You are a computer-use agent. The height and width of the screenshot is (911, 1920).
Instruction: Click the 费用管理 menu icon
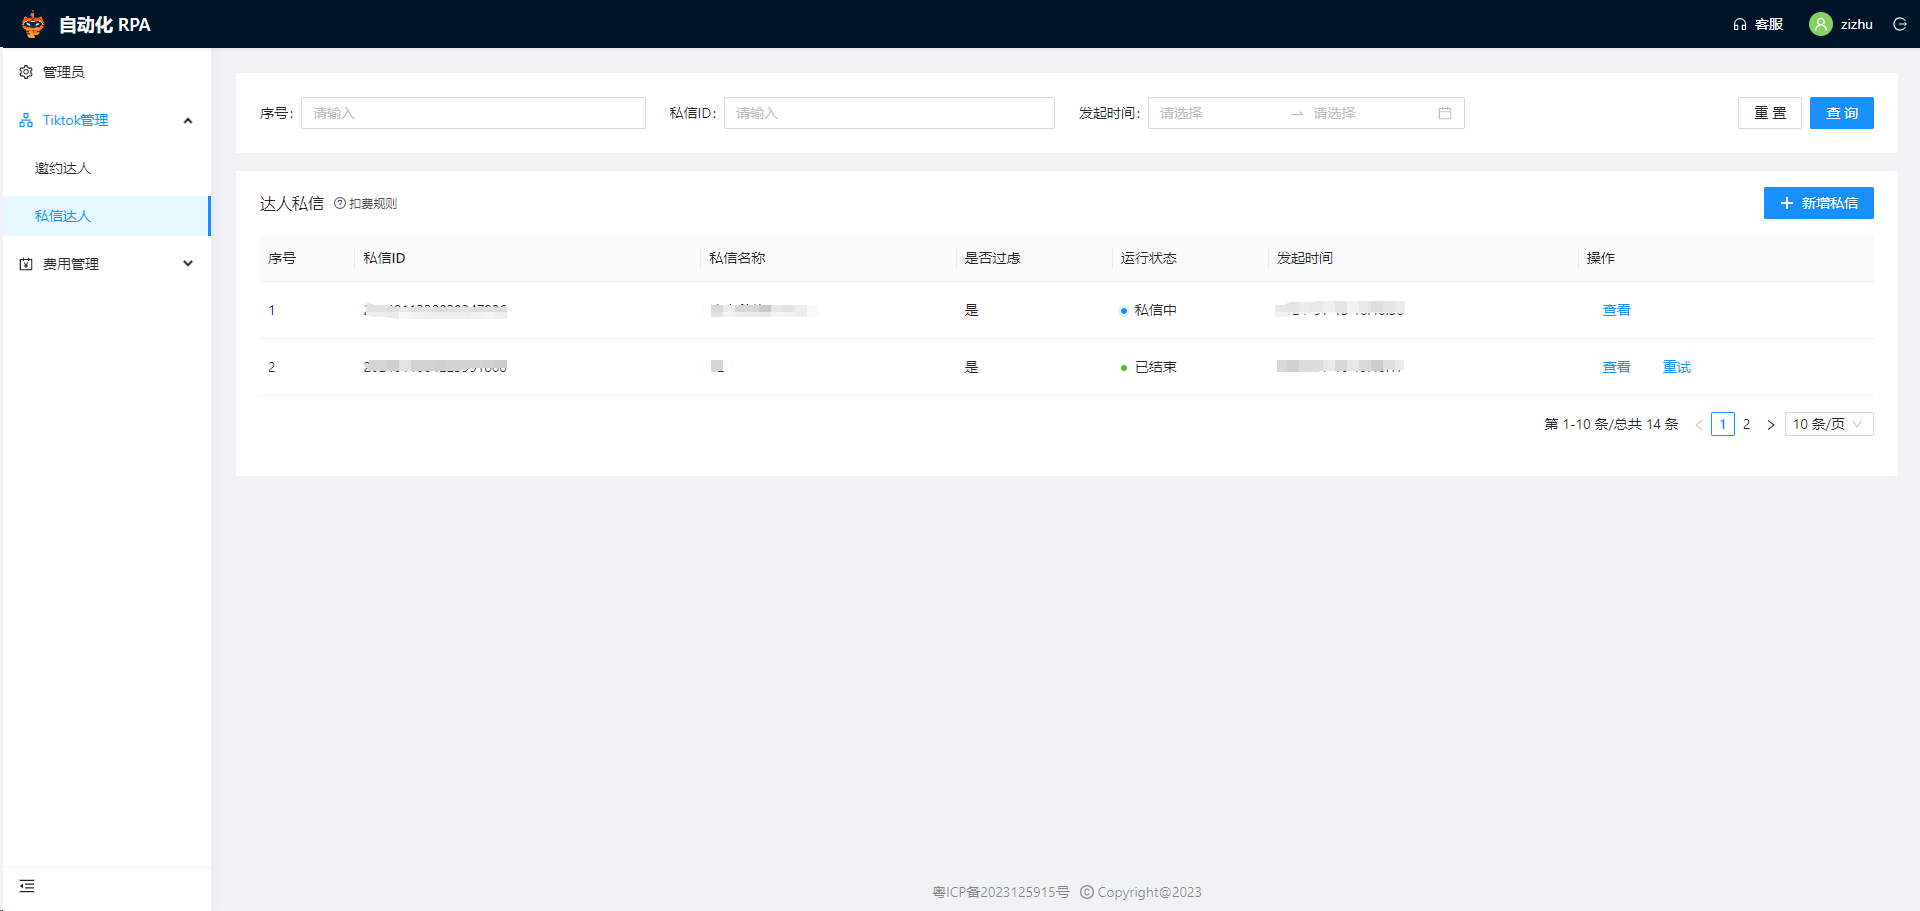[26, 264]
